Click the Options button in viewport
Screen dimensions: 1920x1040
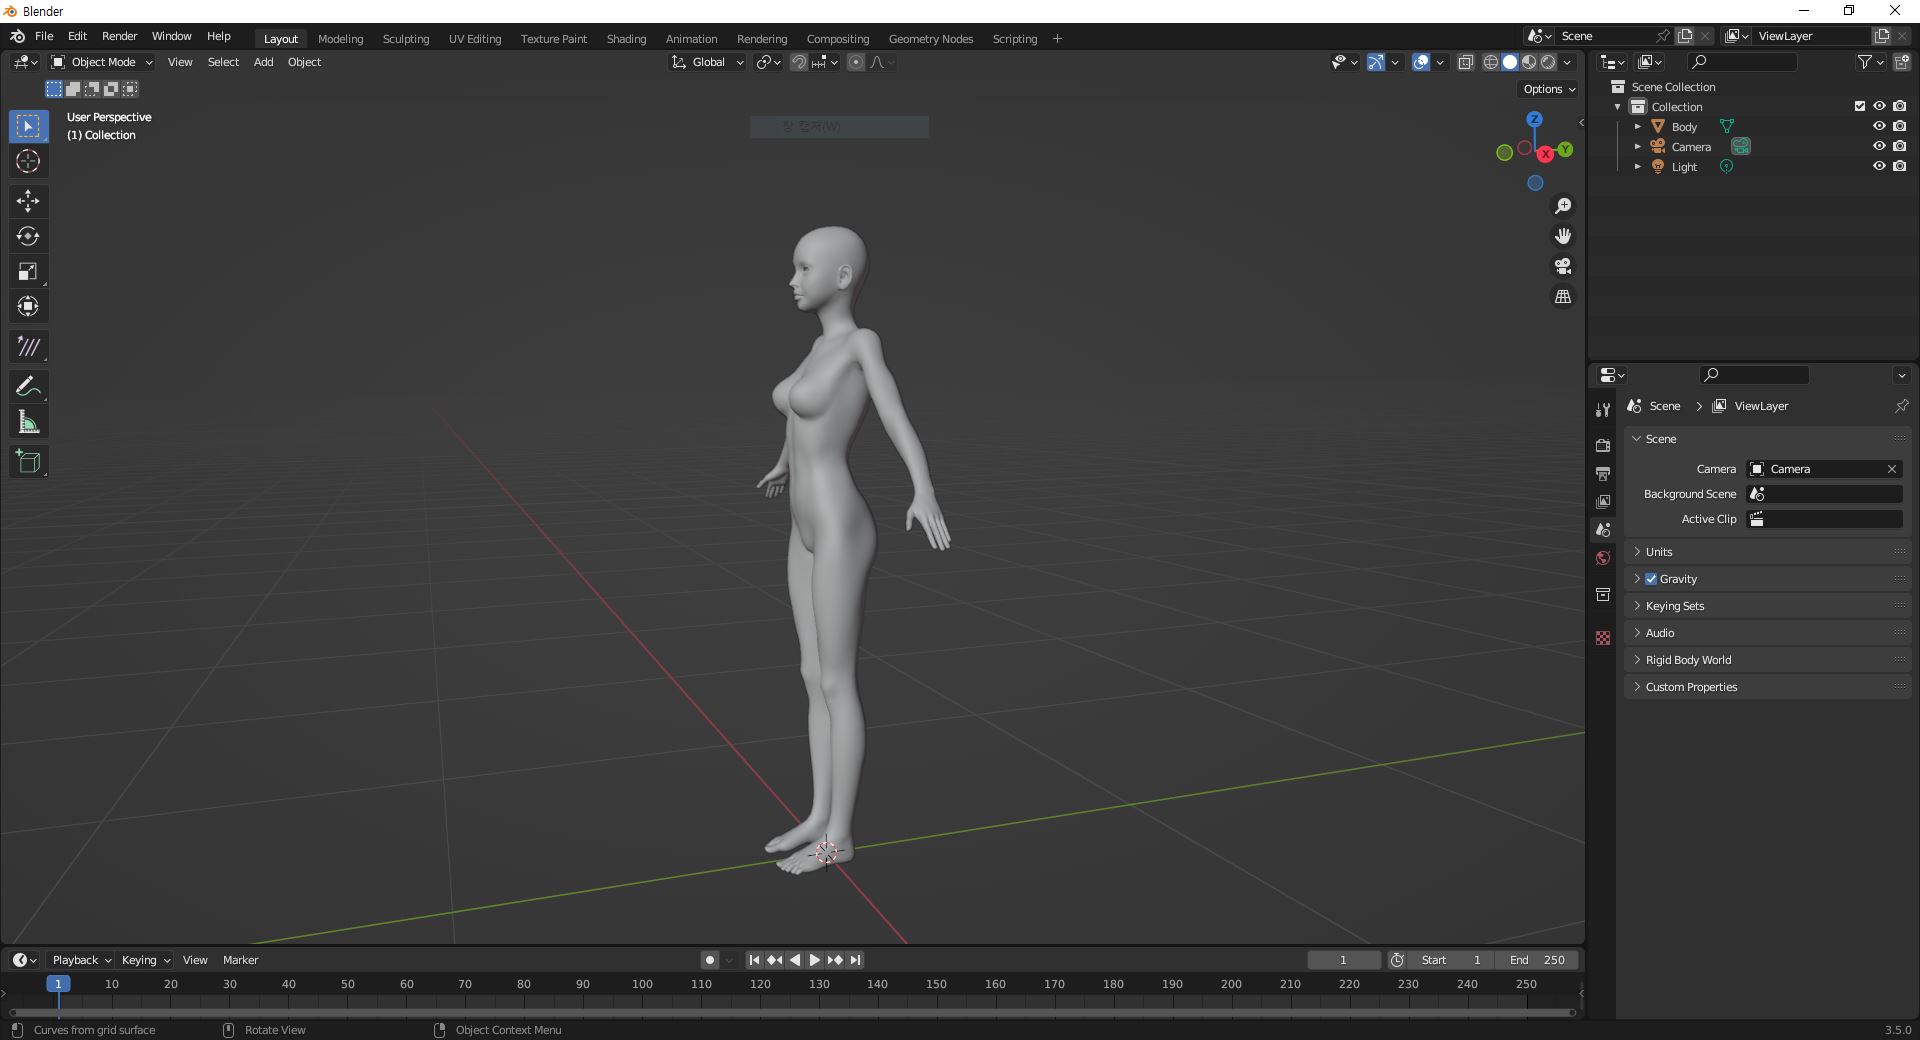(1548, 89)
